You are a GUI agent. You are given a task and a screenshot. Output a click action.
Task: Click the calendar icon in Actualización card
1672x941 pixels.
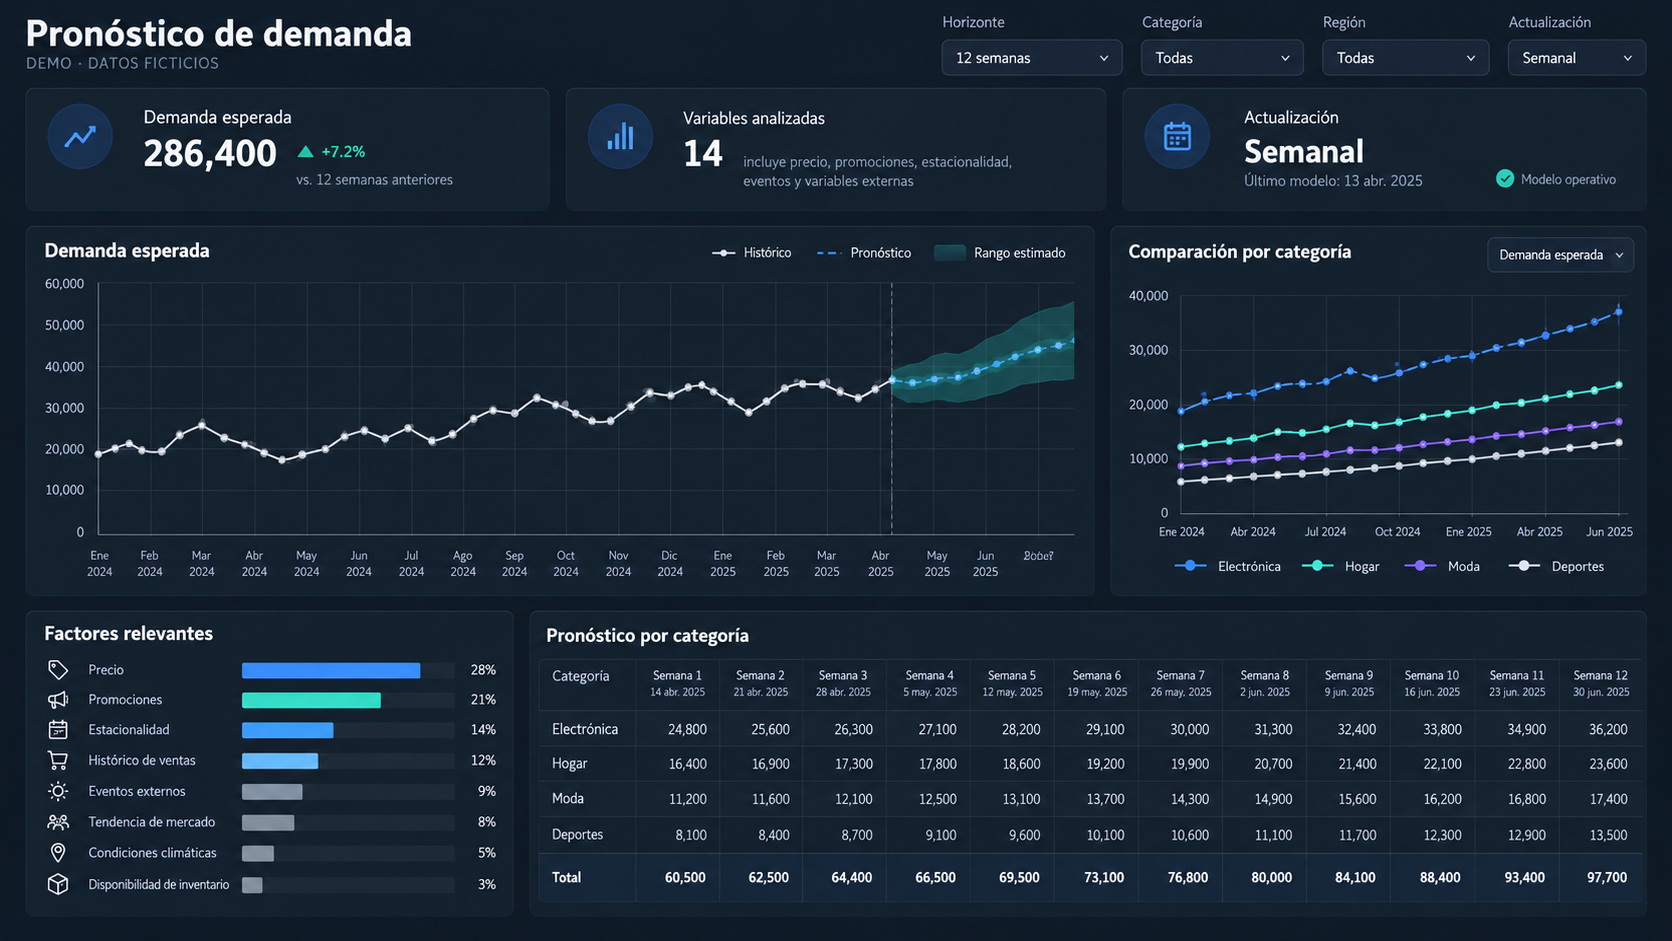(1177, 136)
